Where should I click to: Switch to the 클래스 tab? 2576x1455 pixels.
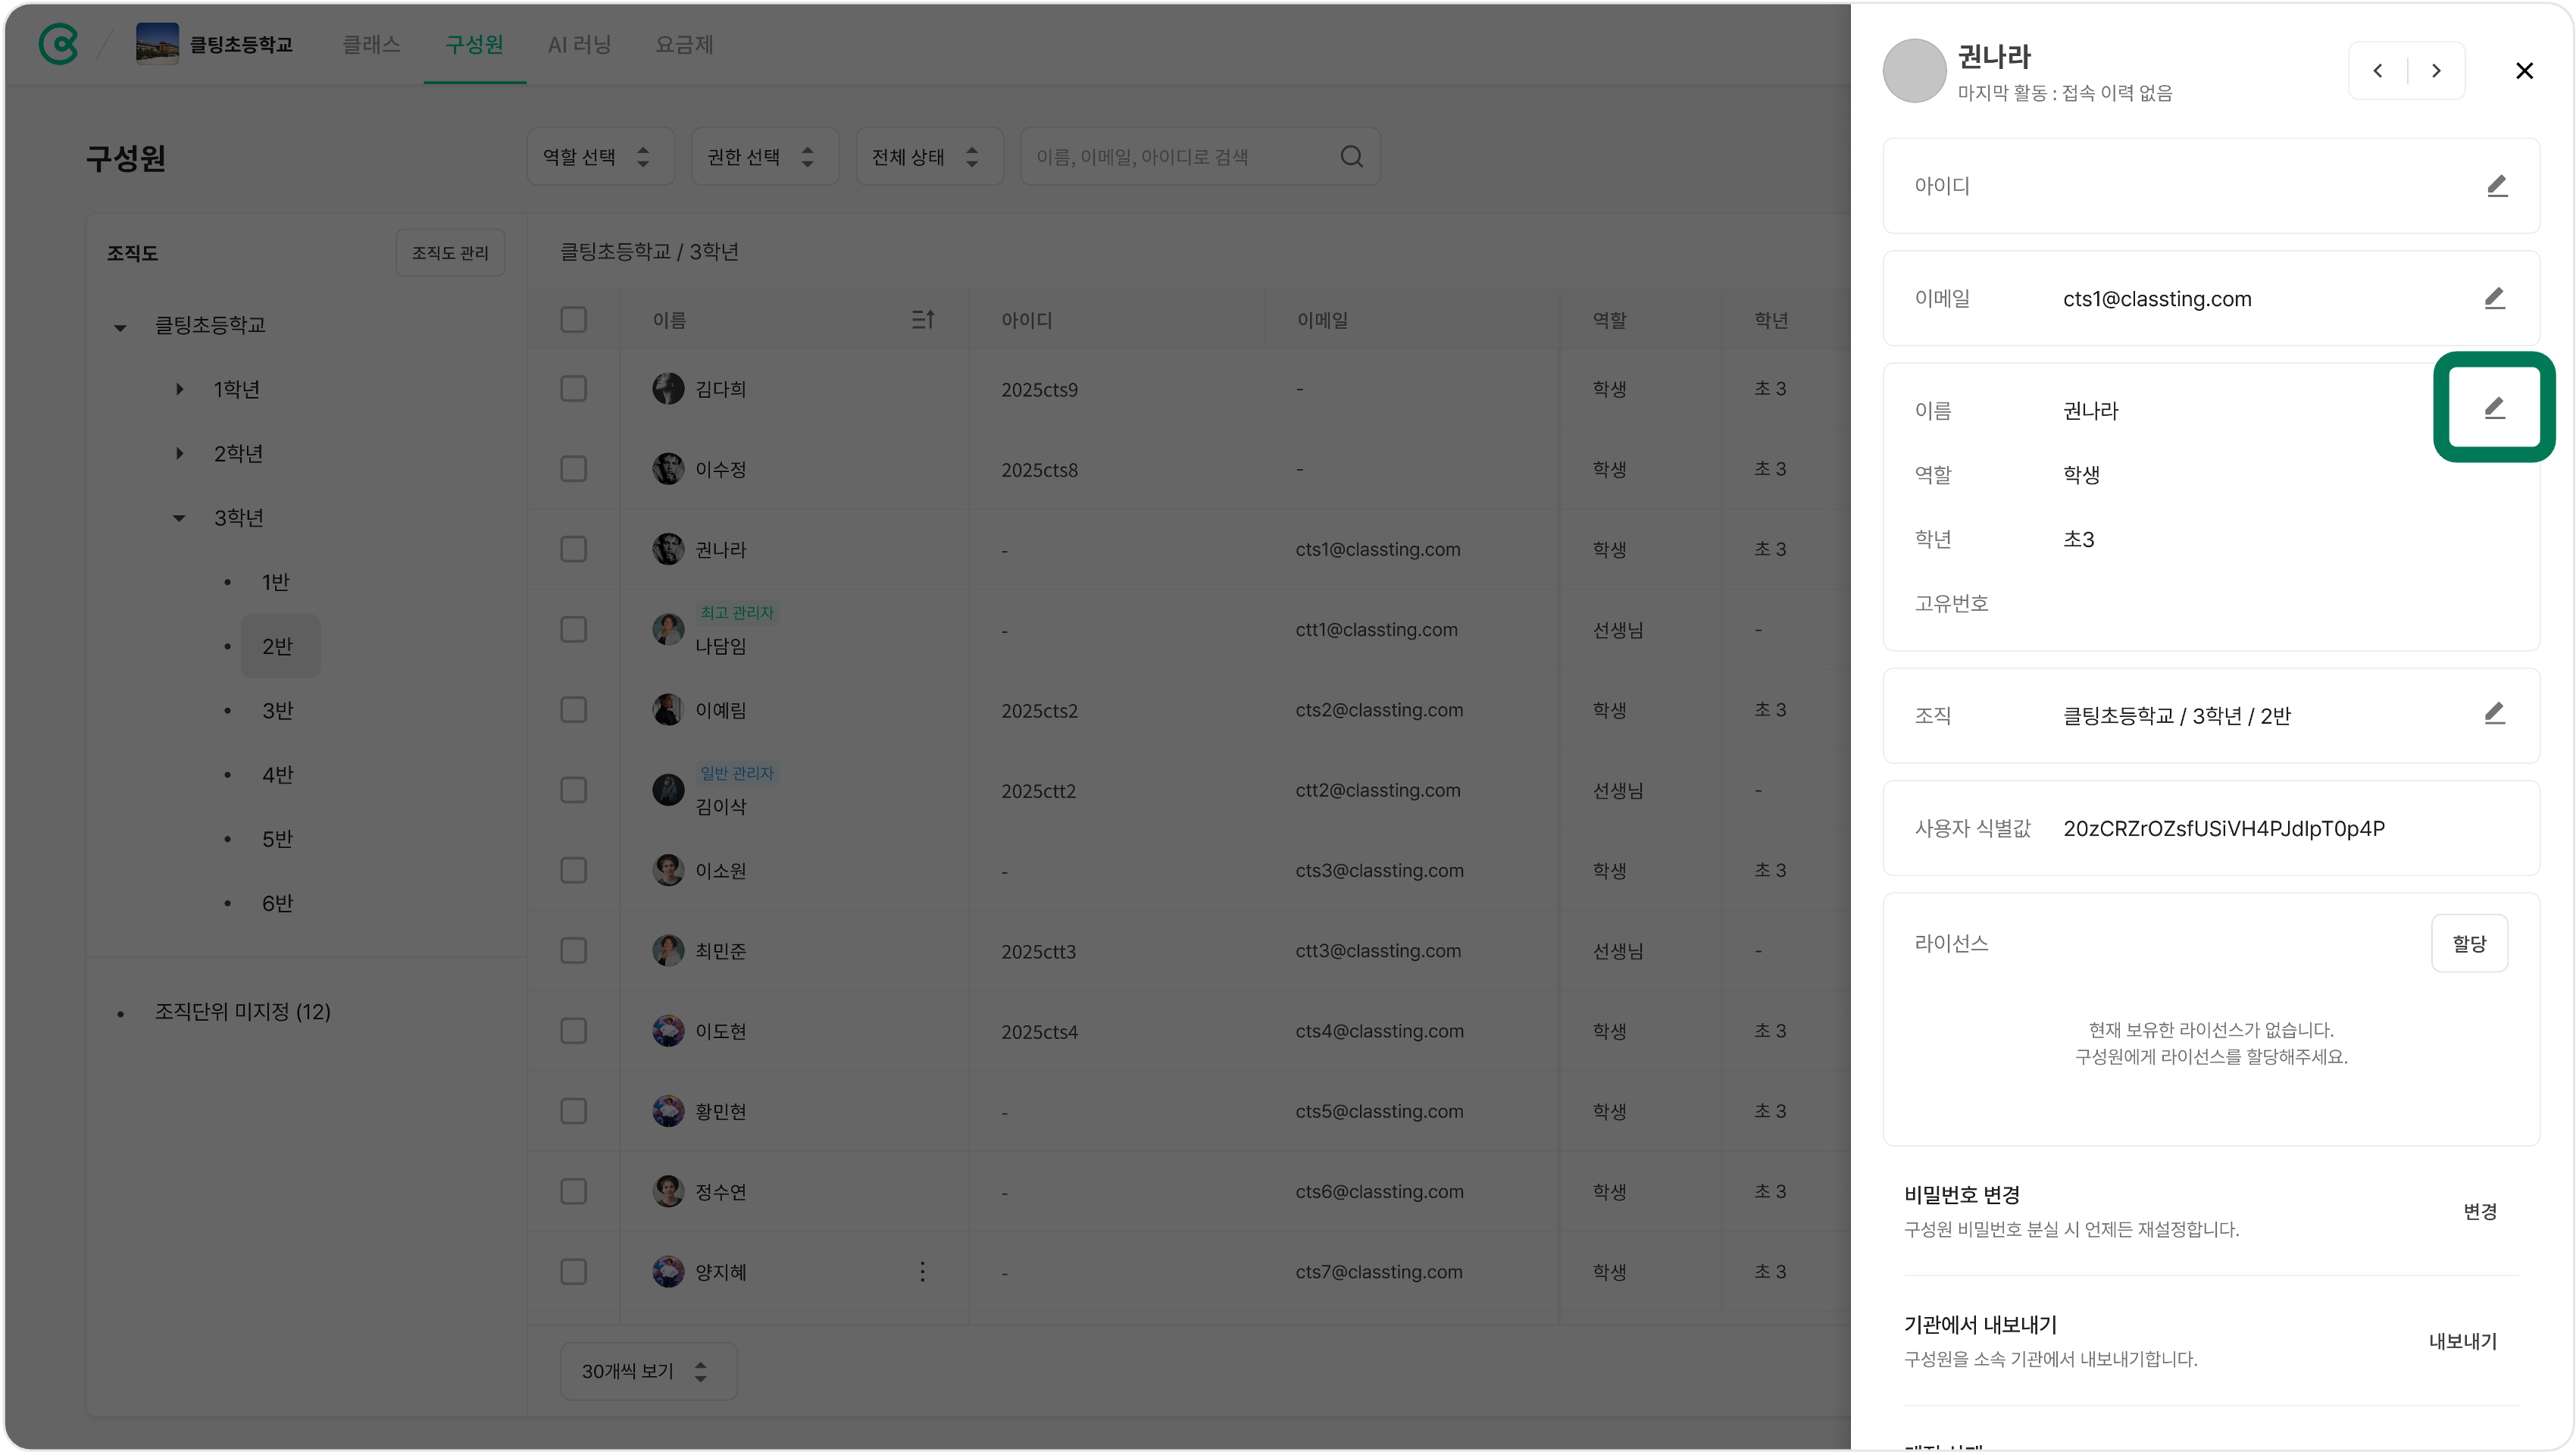coord(371,44)
